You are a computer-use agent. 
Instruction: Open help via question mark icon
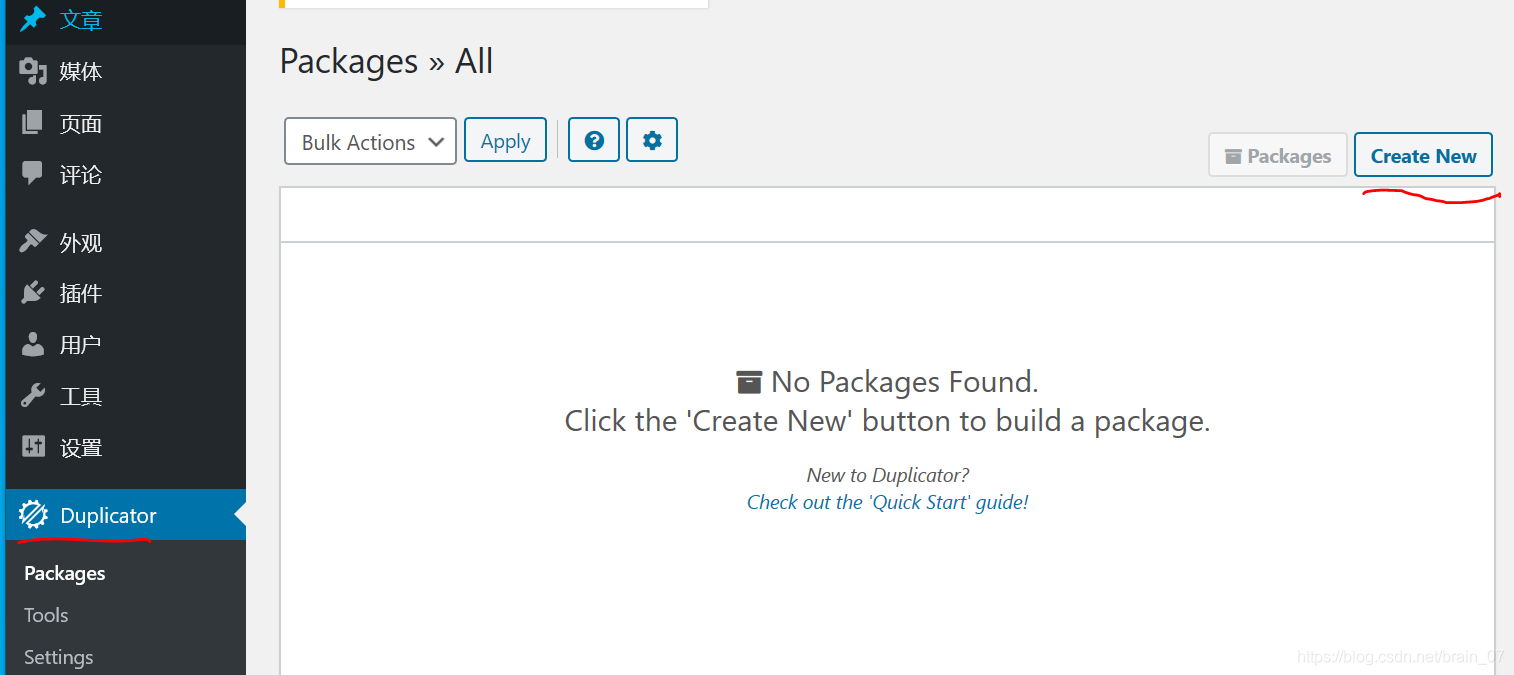click(x=594, y=140)
